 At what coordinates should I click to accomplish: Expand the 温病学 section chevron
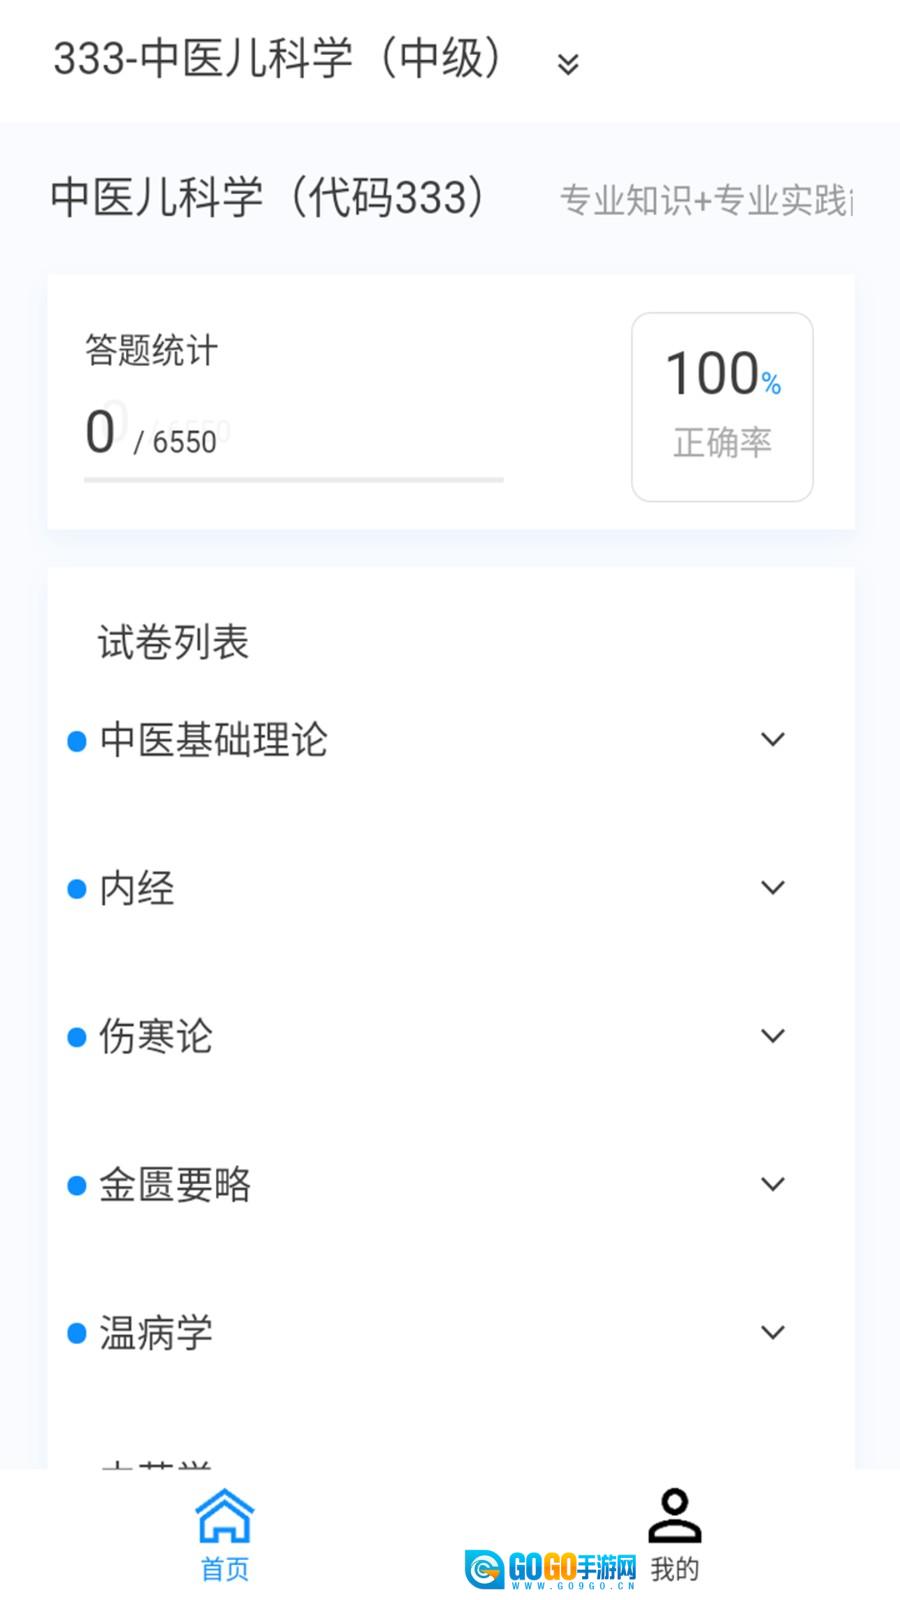point(772,1332)
